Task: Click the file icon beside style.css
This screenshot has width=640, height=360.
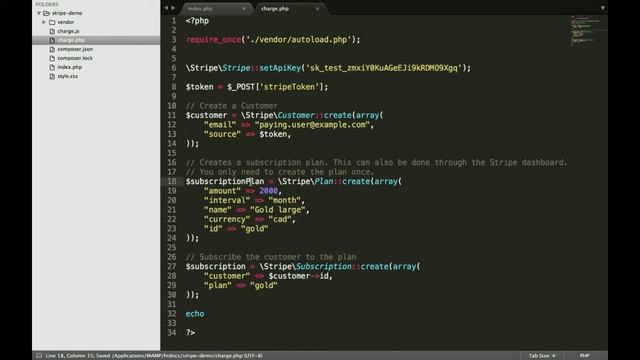Action: [x=52, y=76]
